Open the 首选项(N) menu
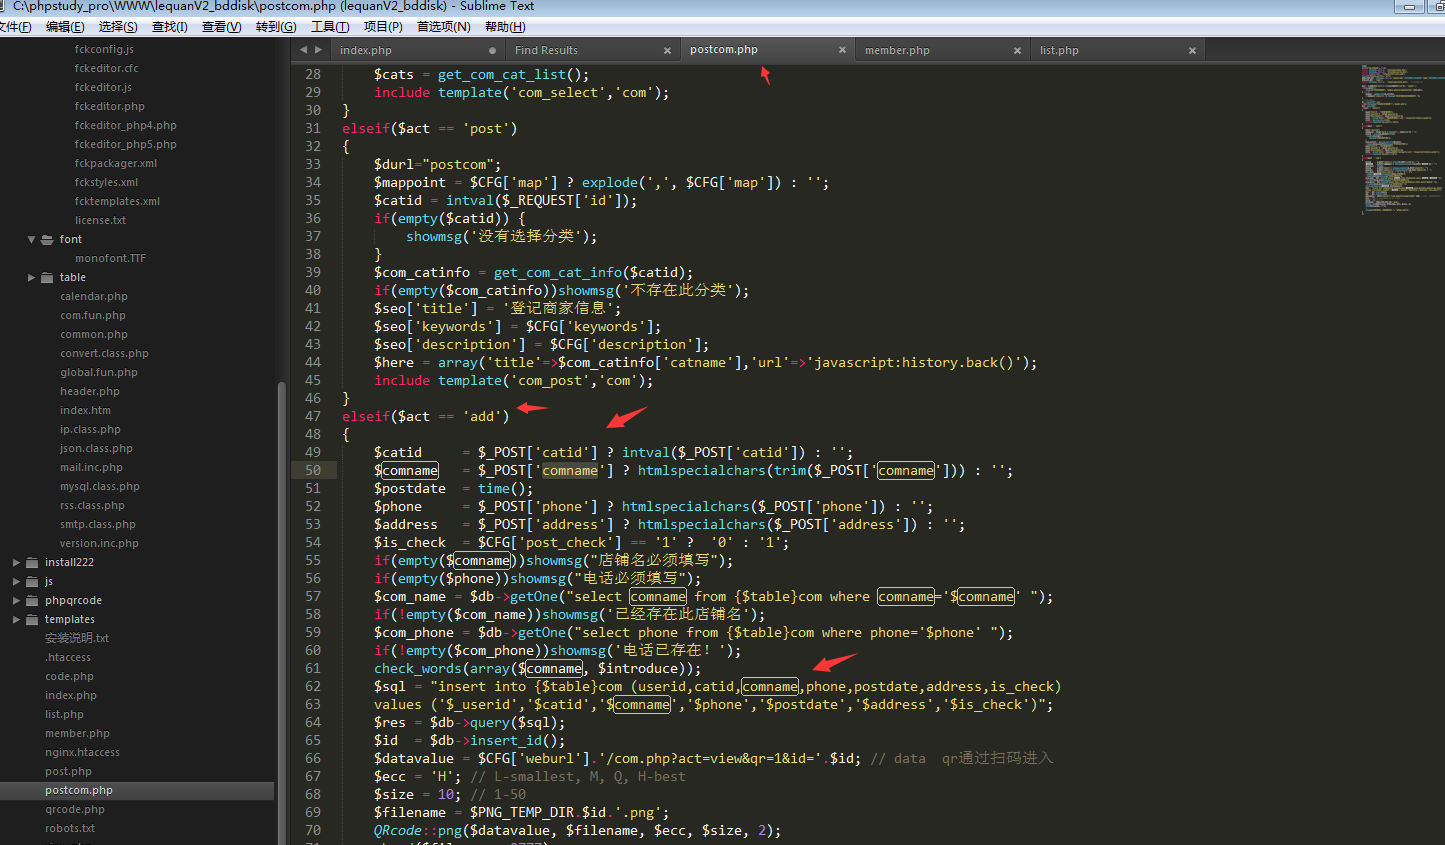Viewport: 1445px width, 845px height. point(444,27)
